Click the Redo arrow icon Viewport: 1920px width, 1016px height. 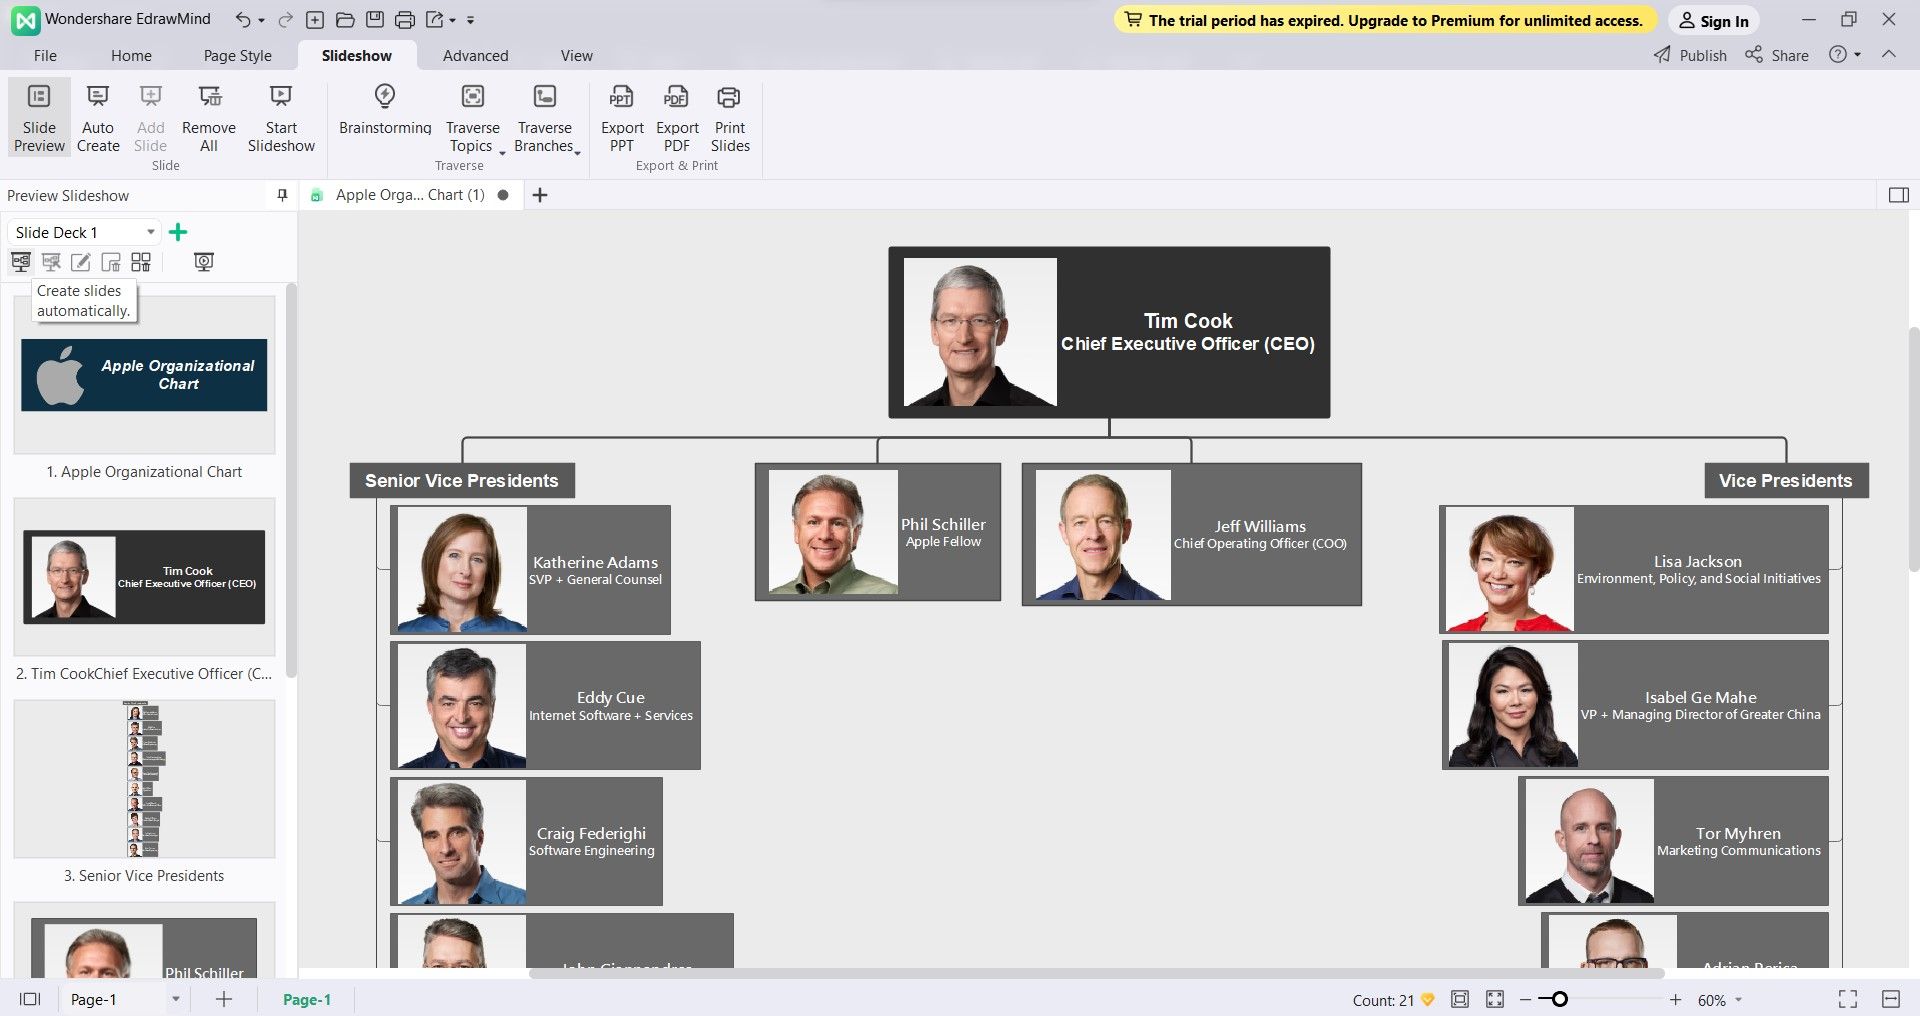286,20
